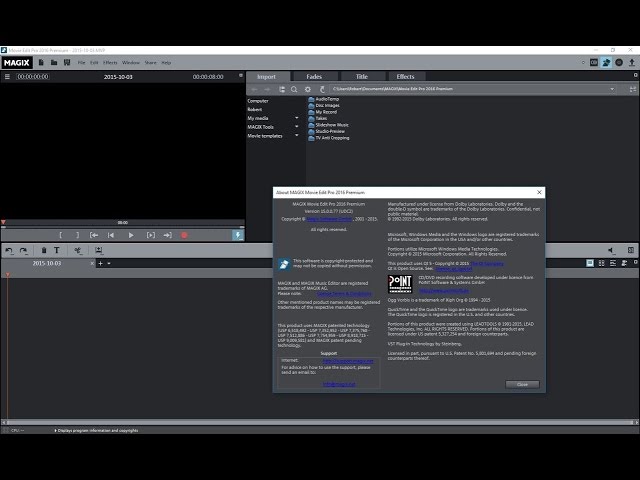Click the Delete trash icon
The width and height of the screenshot is (640, 480).
coord(44,250)
